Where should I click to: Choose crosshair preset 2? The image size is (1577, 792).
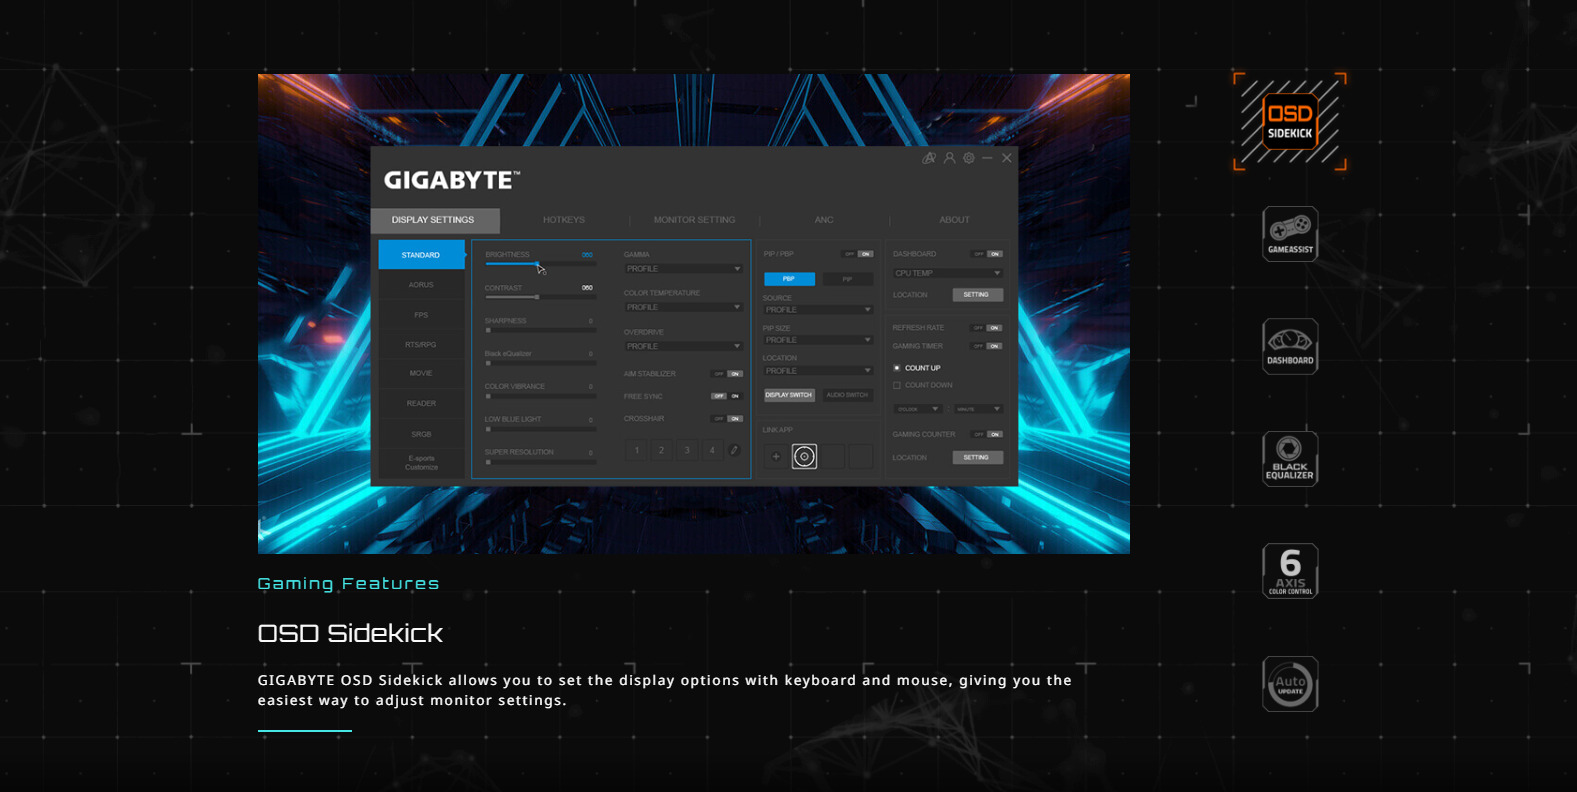(x=661, y=450)
